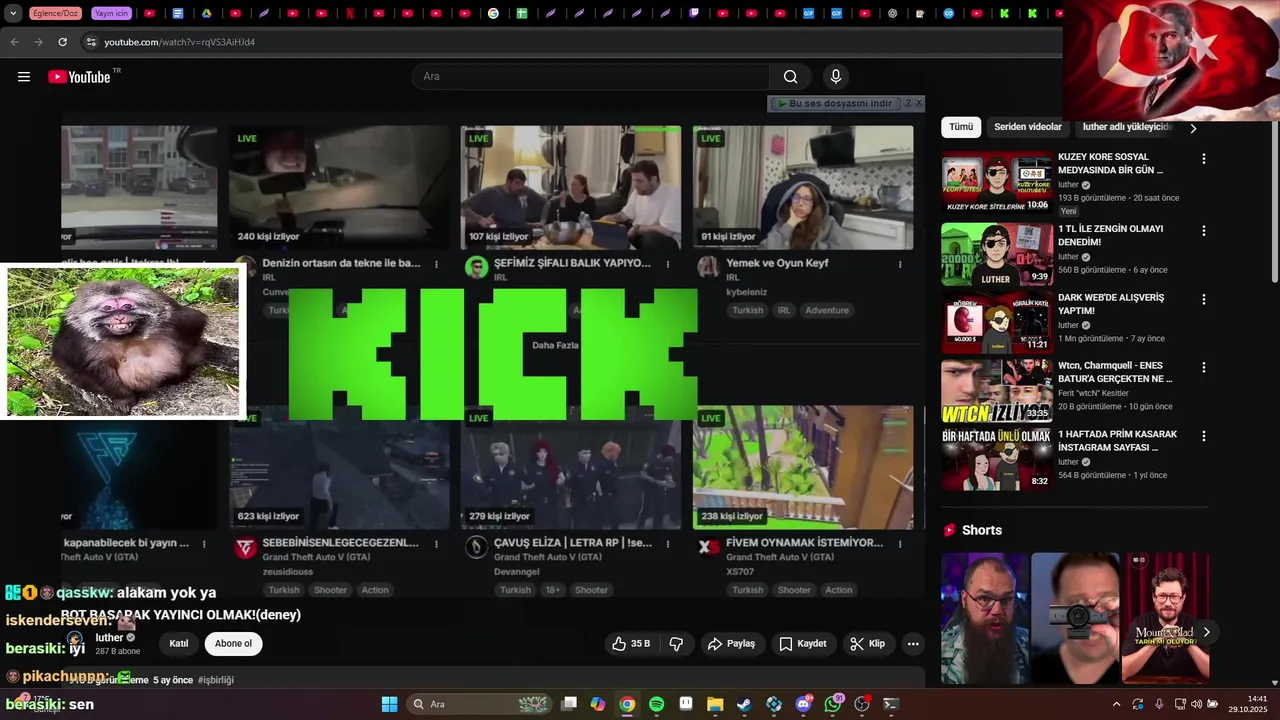This screenshot has height=720, width=1280.
Task: Open Discord from the taskbar
Action: [x=803, y=704]
